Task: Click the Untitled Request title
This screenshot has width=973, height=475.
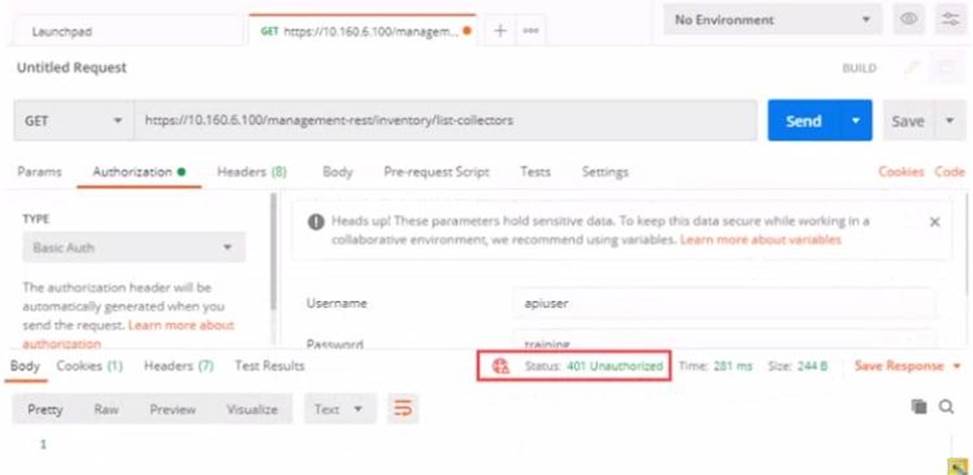Action: pos(71,68)
